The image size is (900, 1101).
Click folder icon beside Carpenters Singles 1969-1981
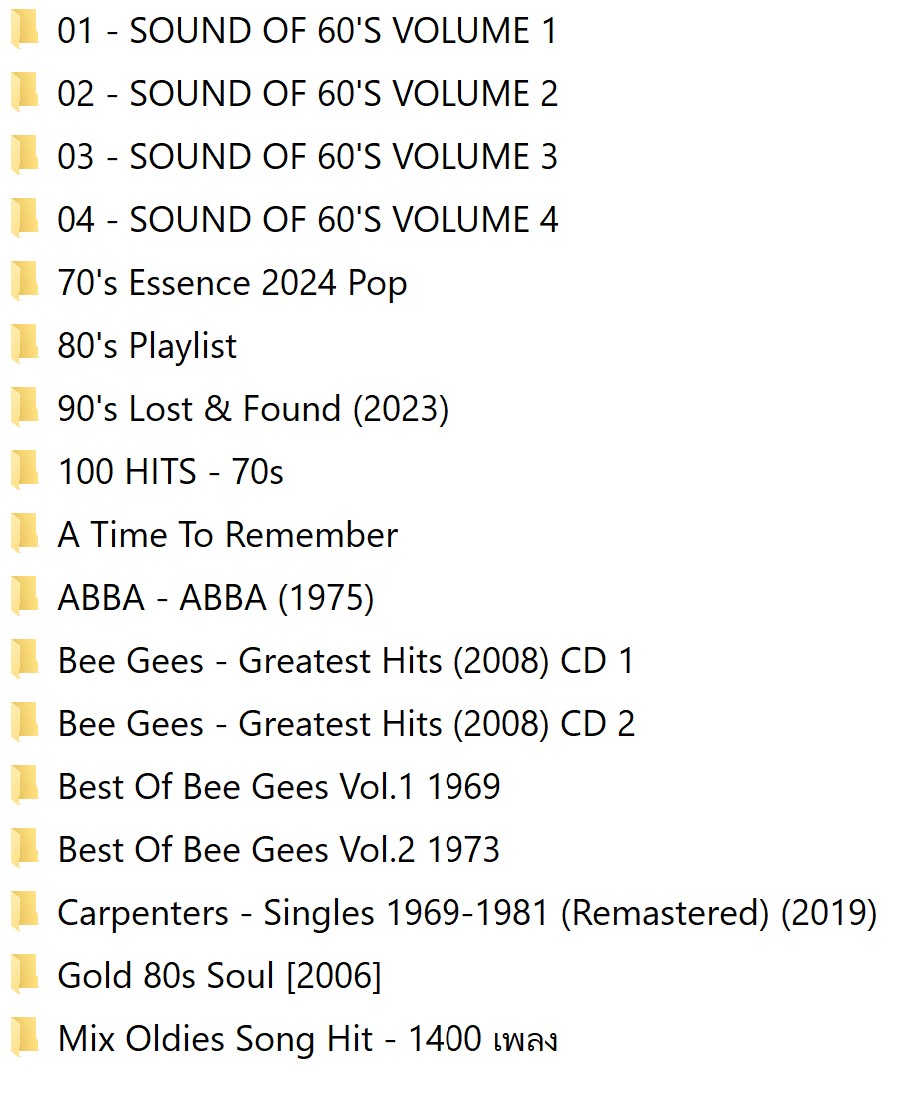24,913
